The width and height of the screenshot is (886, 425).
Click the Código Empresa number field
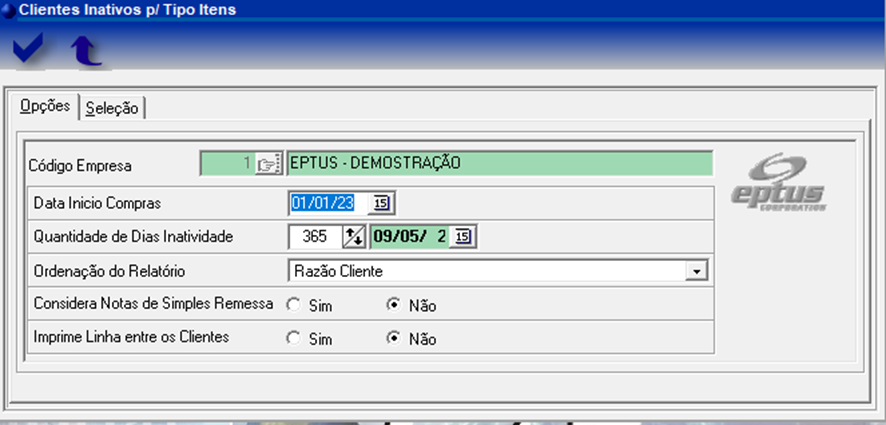pos(226,164)
